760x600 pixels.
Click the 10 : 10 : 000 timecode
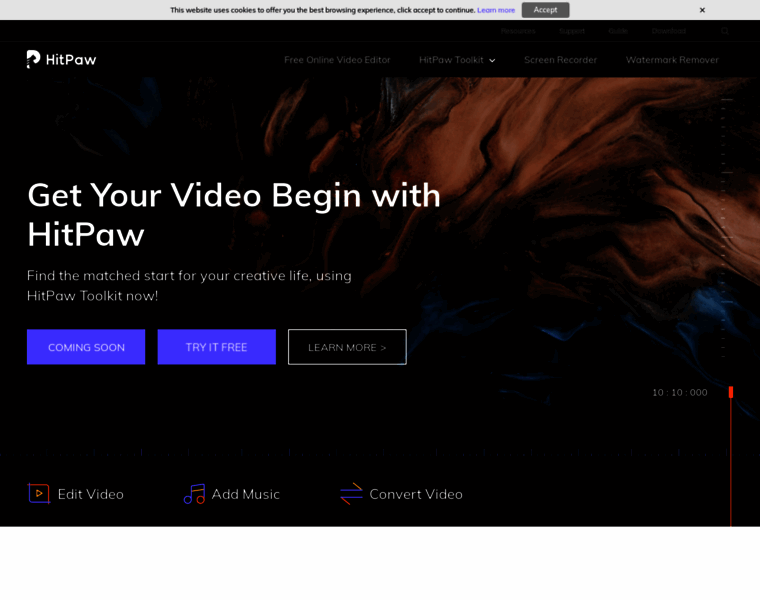coord(680,393)
